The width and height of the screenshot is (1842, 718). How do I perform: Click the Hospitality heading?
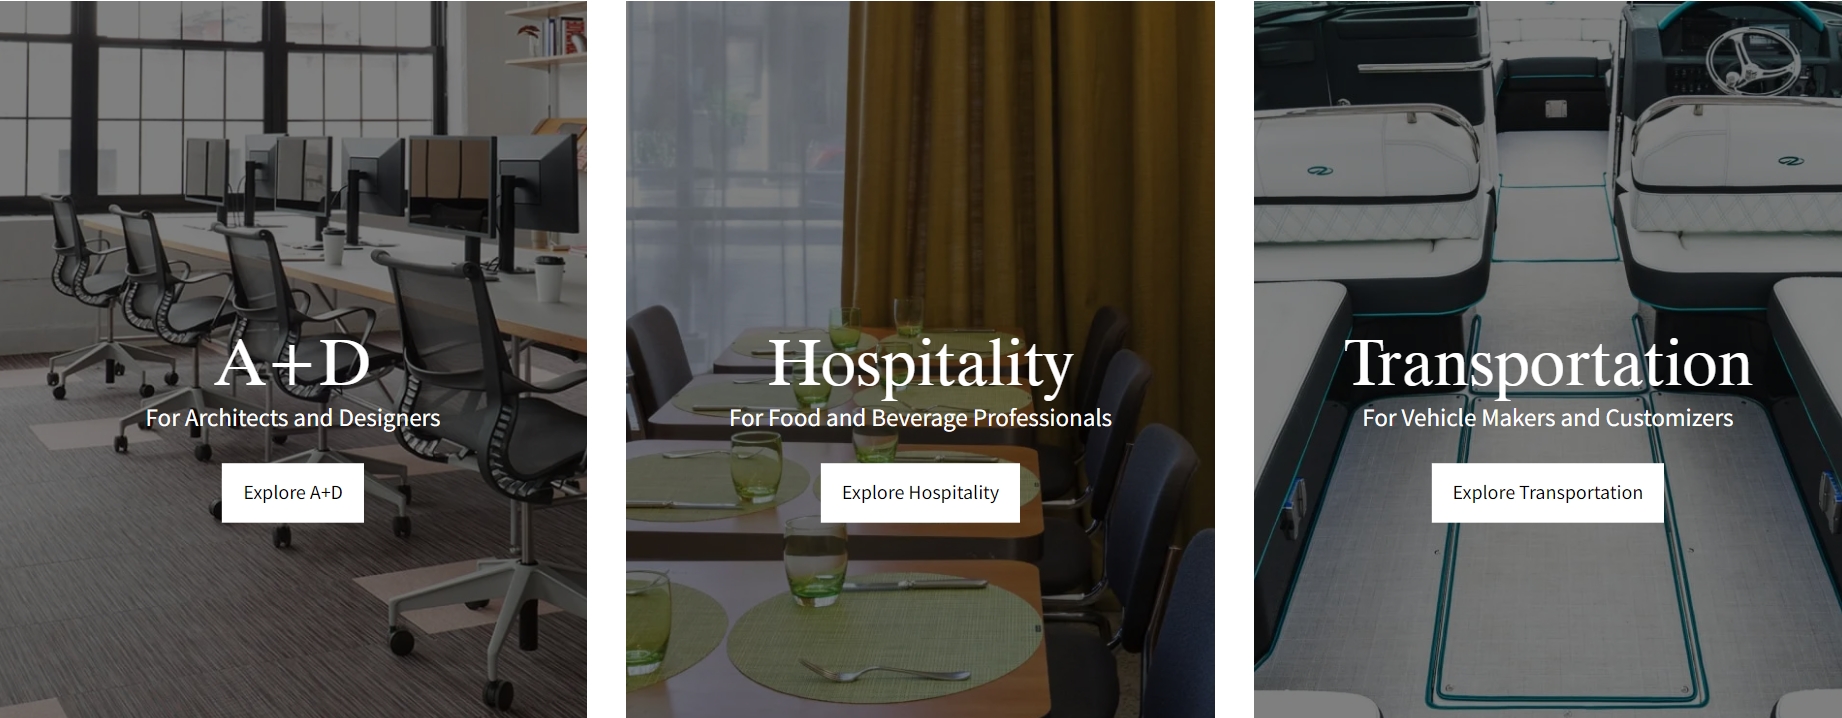click(920, 365)
